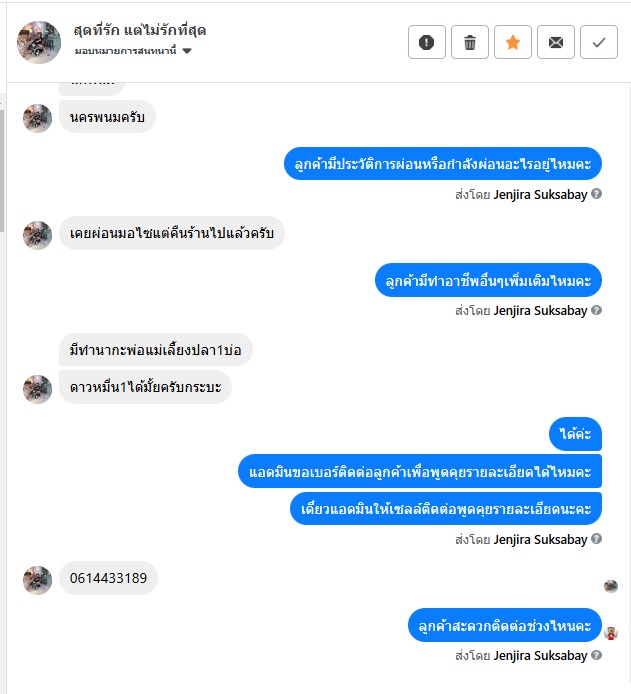The width and height of the screenshot is (631, 694).
Task: Click avatar beside the นครพนมครับ message
Action: coord(37,118)
